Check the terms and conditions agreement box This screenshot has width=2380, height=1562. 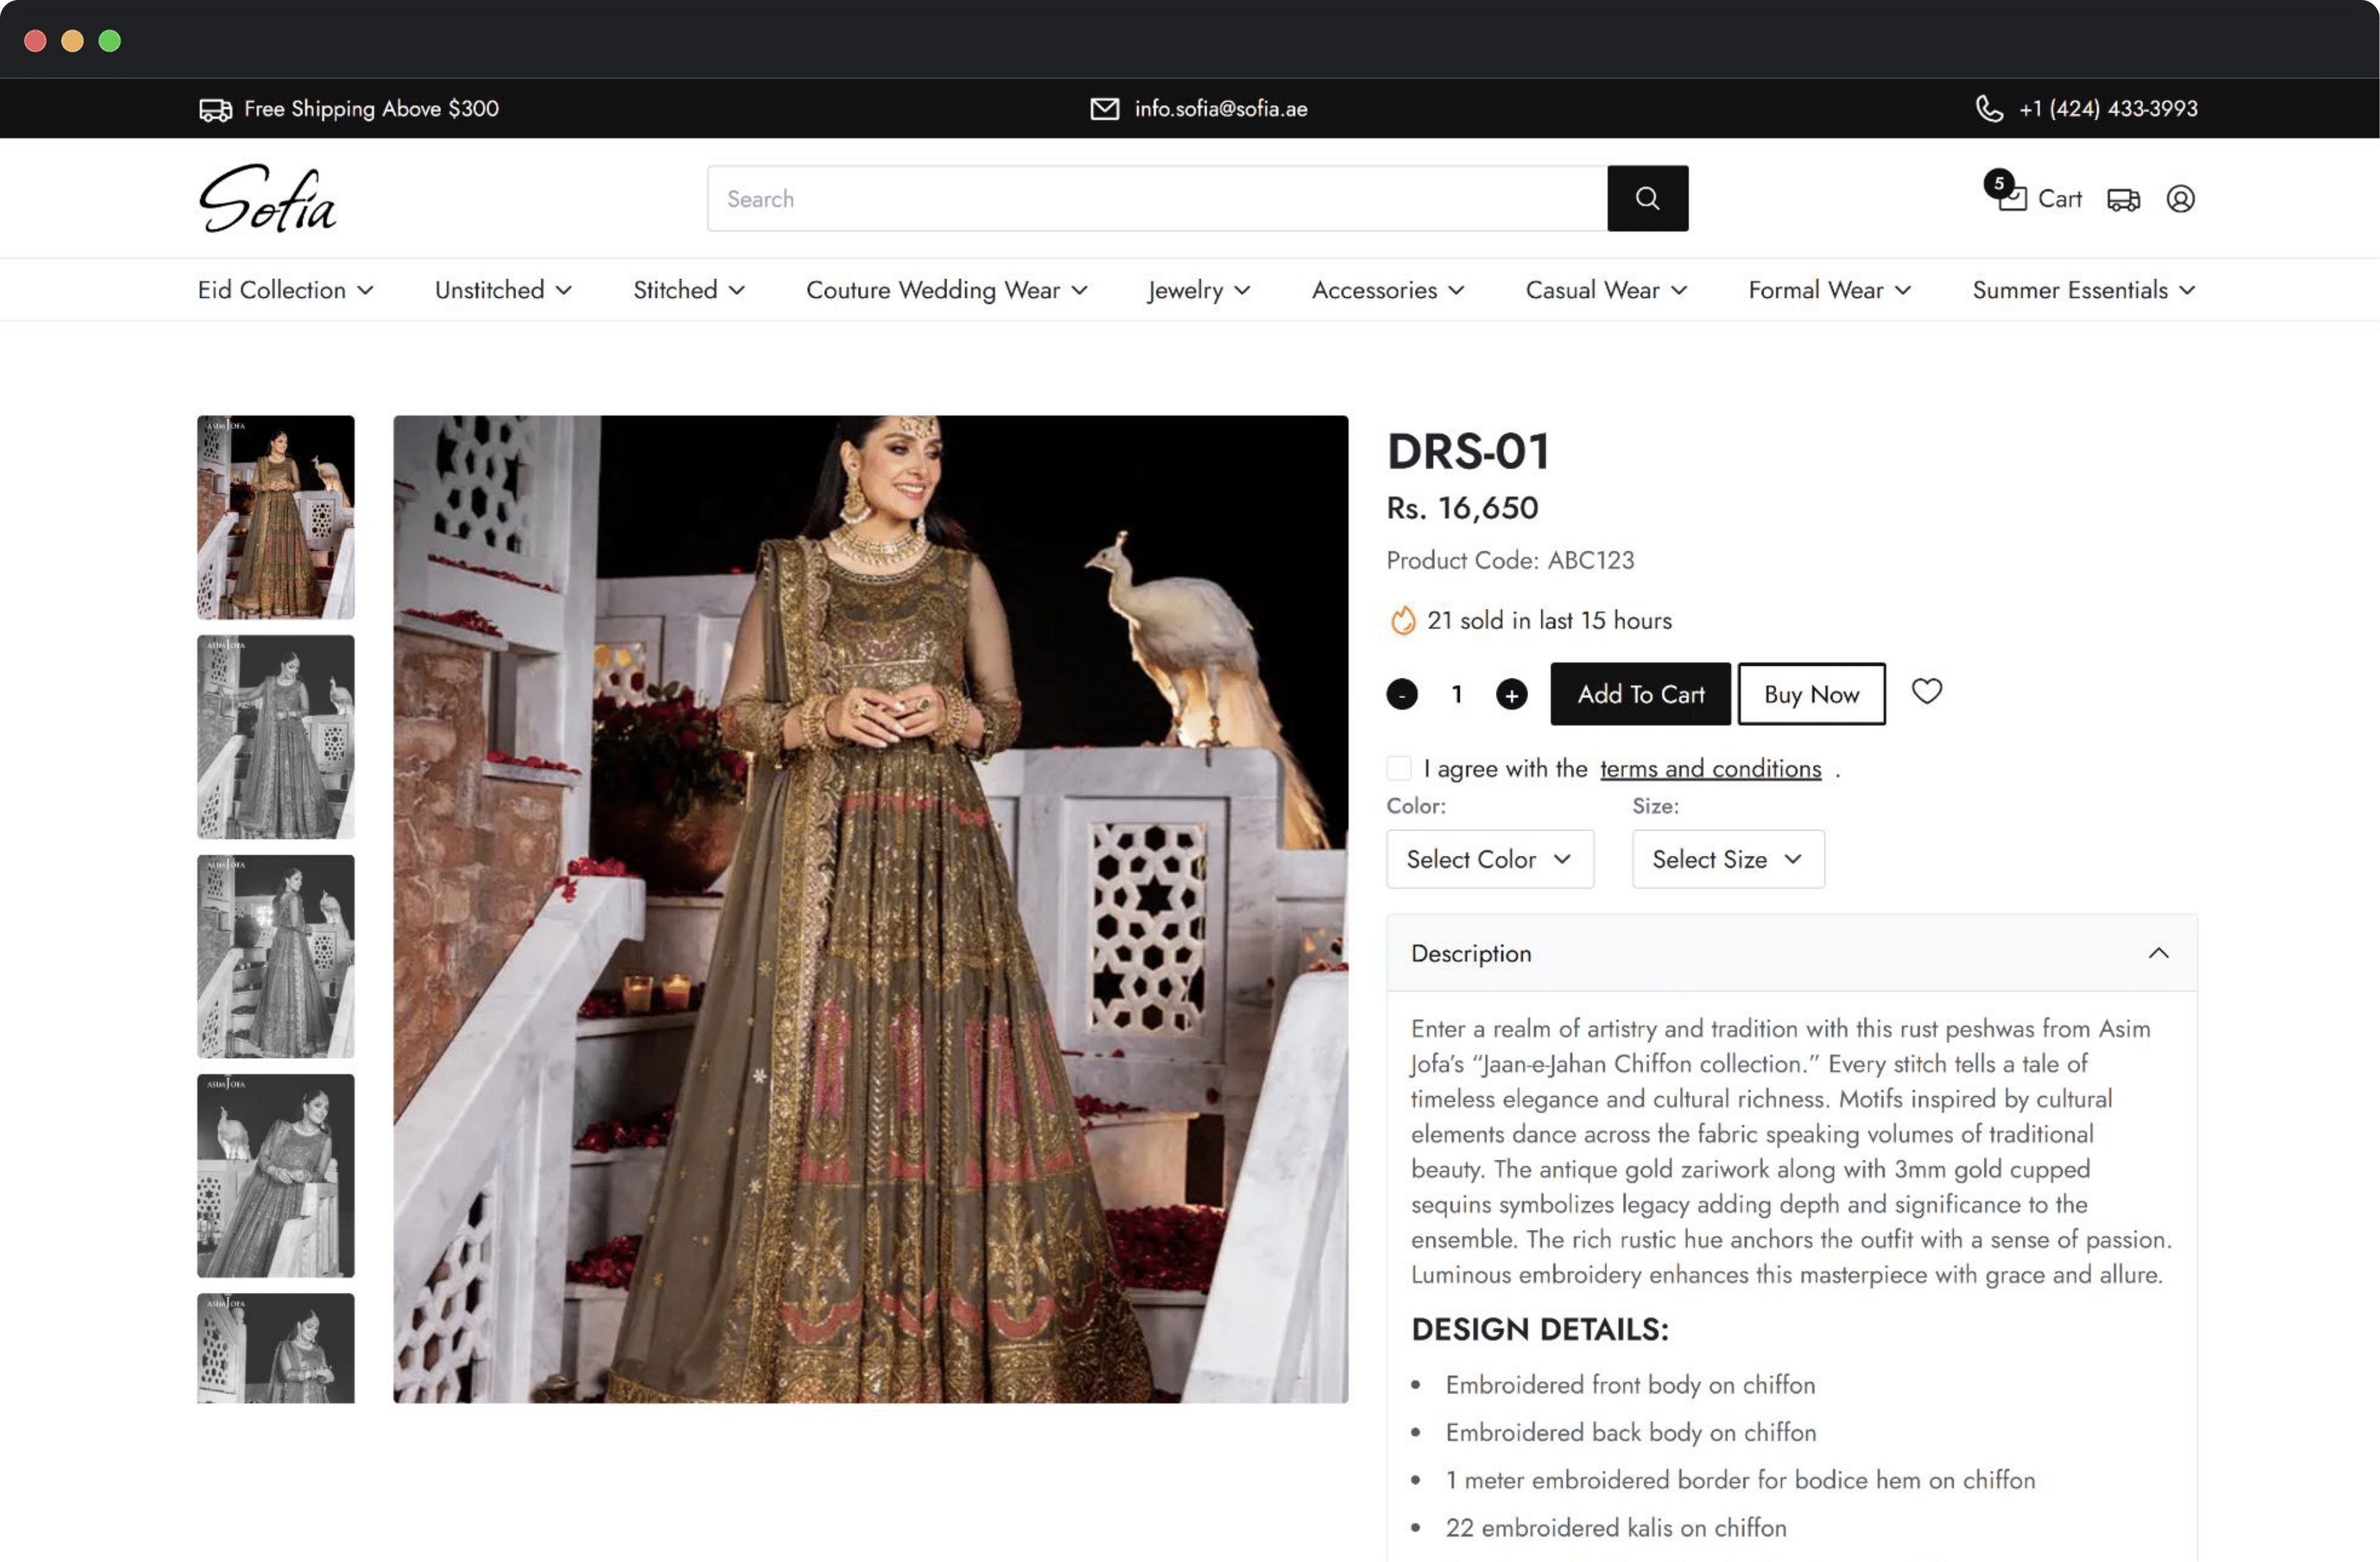pos(1399,768)
